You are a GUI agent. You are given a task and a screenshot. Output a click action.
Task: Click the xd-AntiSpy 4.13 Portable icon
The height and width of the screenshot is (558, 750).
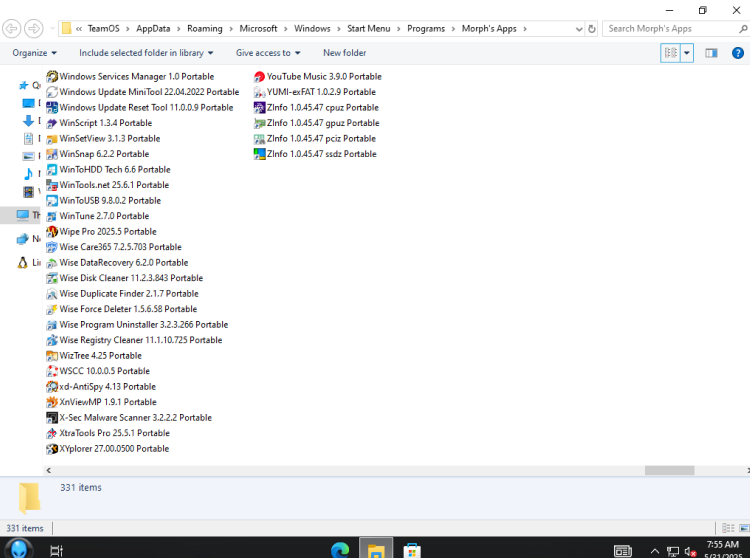(x=52, y=386)
